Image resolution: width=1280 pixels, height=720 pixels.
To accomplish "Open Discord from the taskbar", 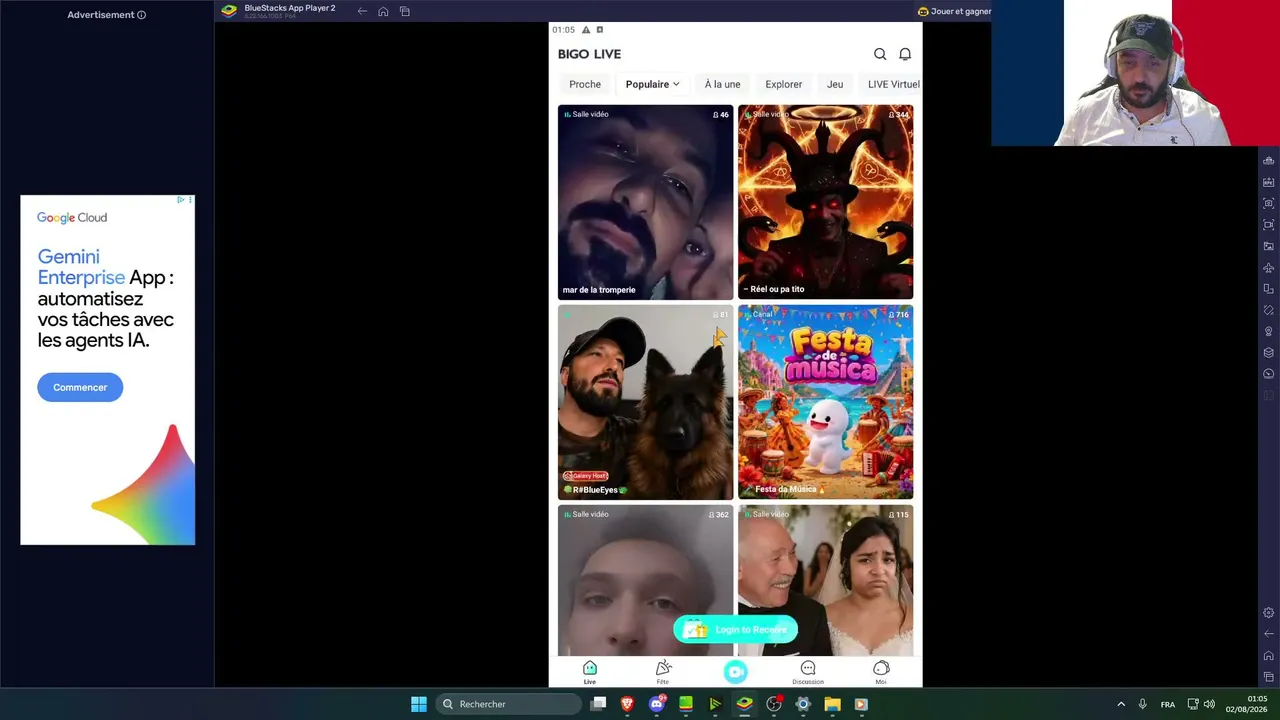I will pyautogui.click(x=657, y=704).
